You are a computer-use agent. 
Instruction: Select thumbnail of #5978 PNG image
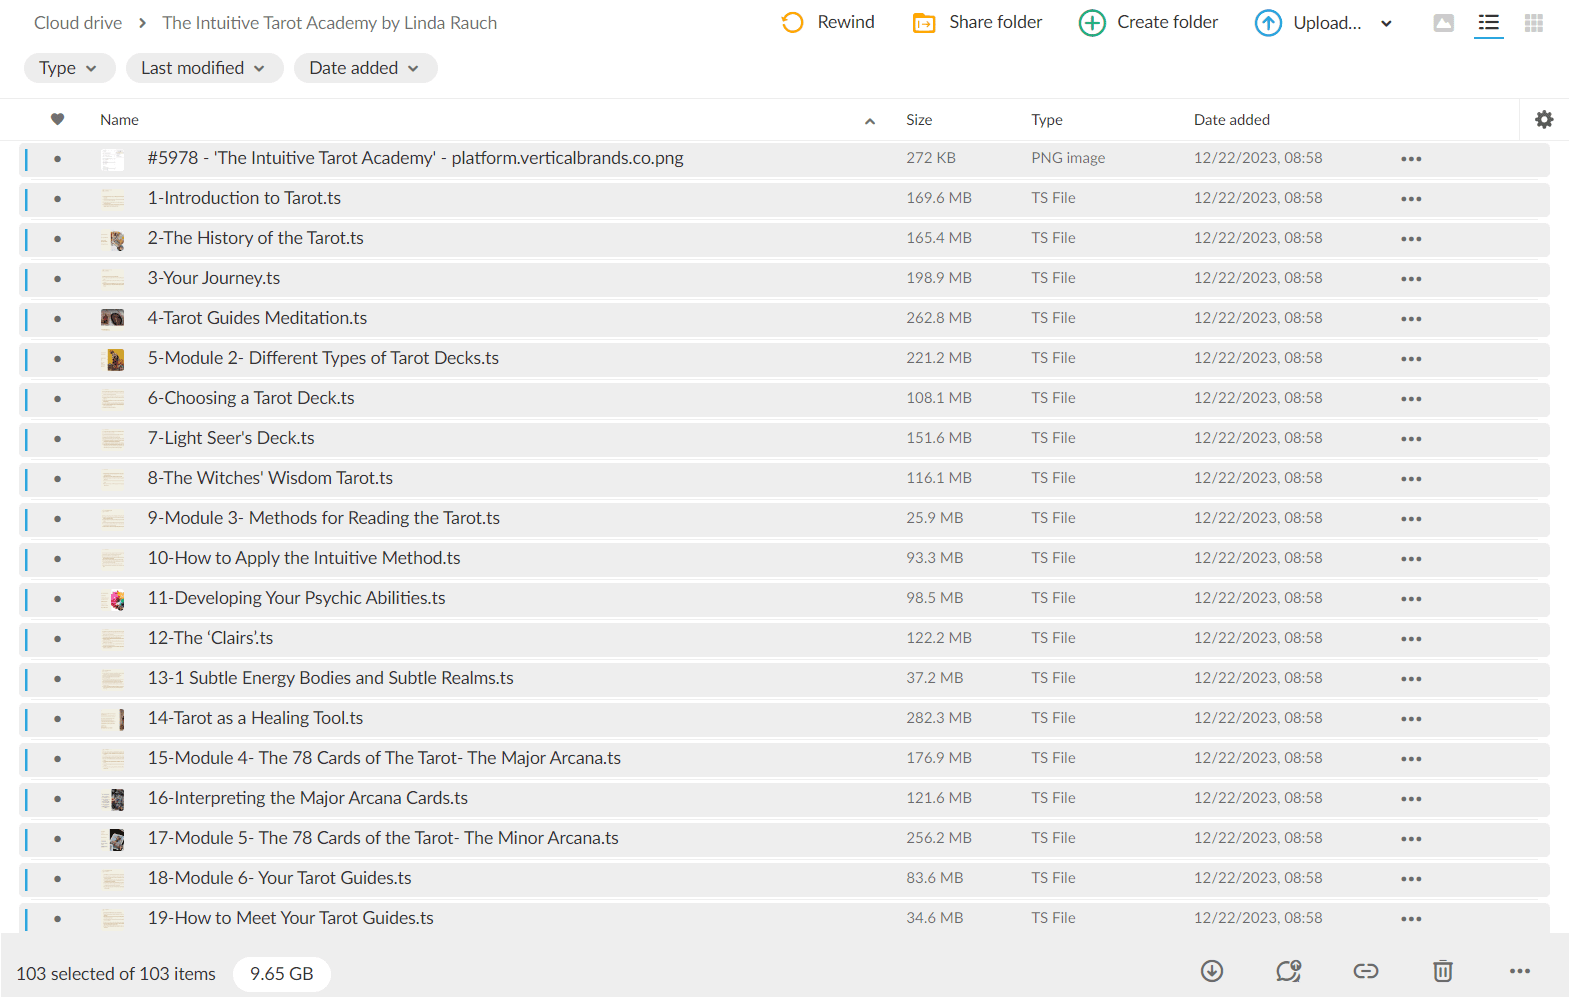coord(113,159)
